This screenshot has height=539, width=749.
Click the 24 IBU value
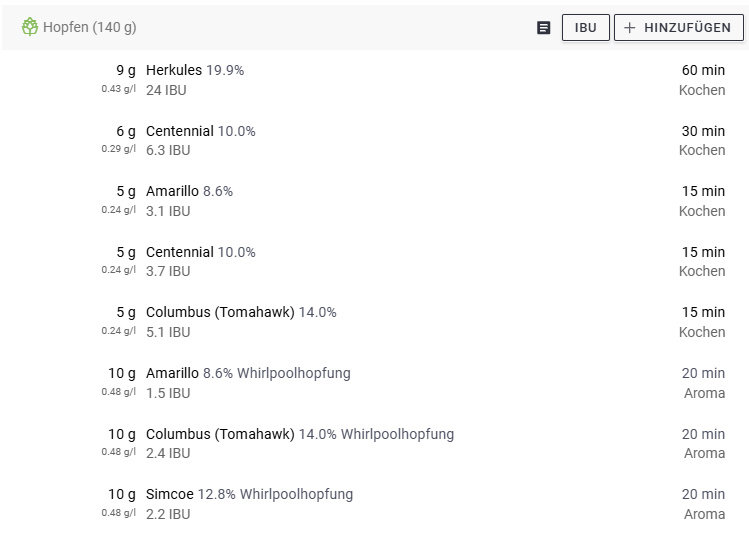click(x=166, y=90)
